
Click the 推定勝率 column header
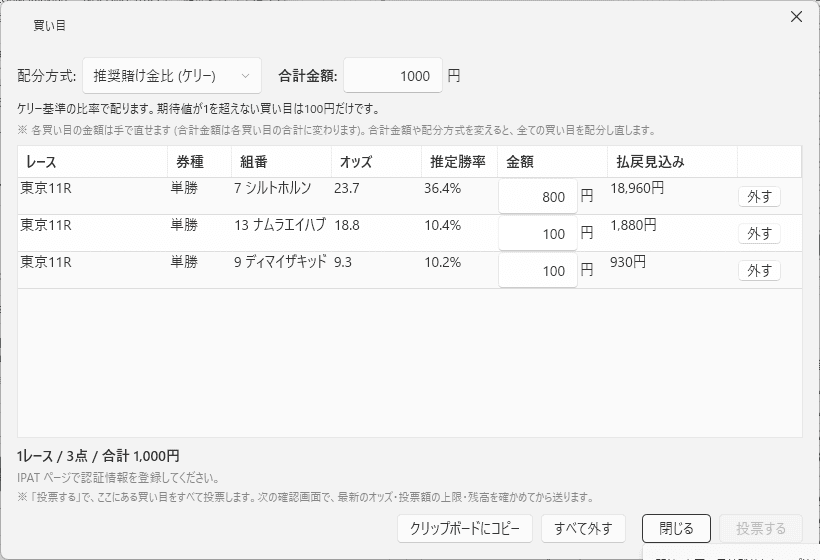click(460, 162)
